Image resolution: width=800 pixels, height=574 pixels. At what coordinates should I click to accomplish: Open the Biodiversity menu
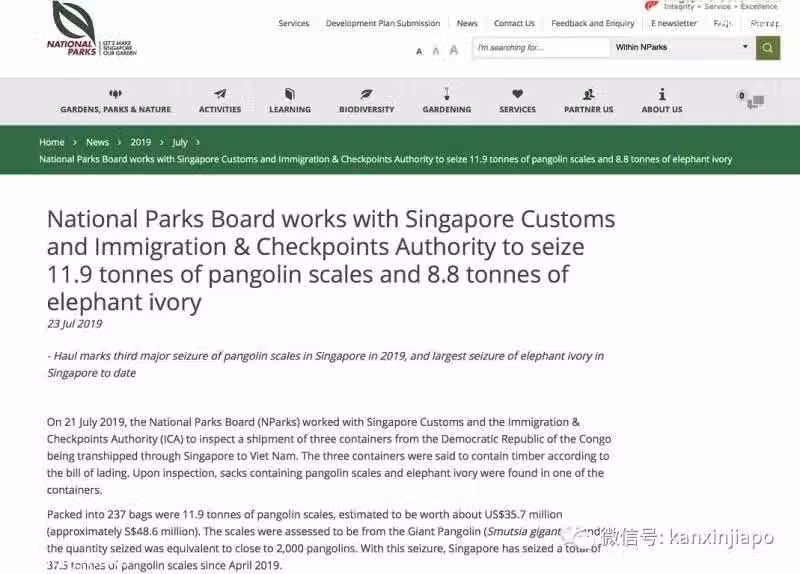pos(366,109)
